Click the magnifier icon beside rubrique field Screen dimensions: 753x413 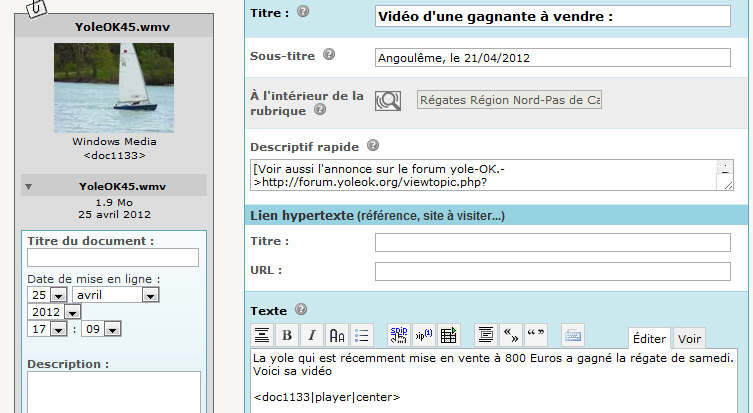[x=388, y=100]
